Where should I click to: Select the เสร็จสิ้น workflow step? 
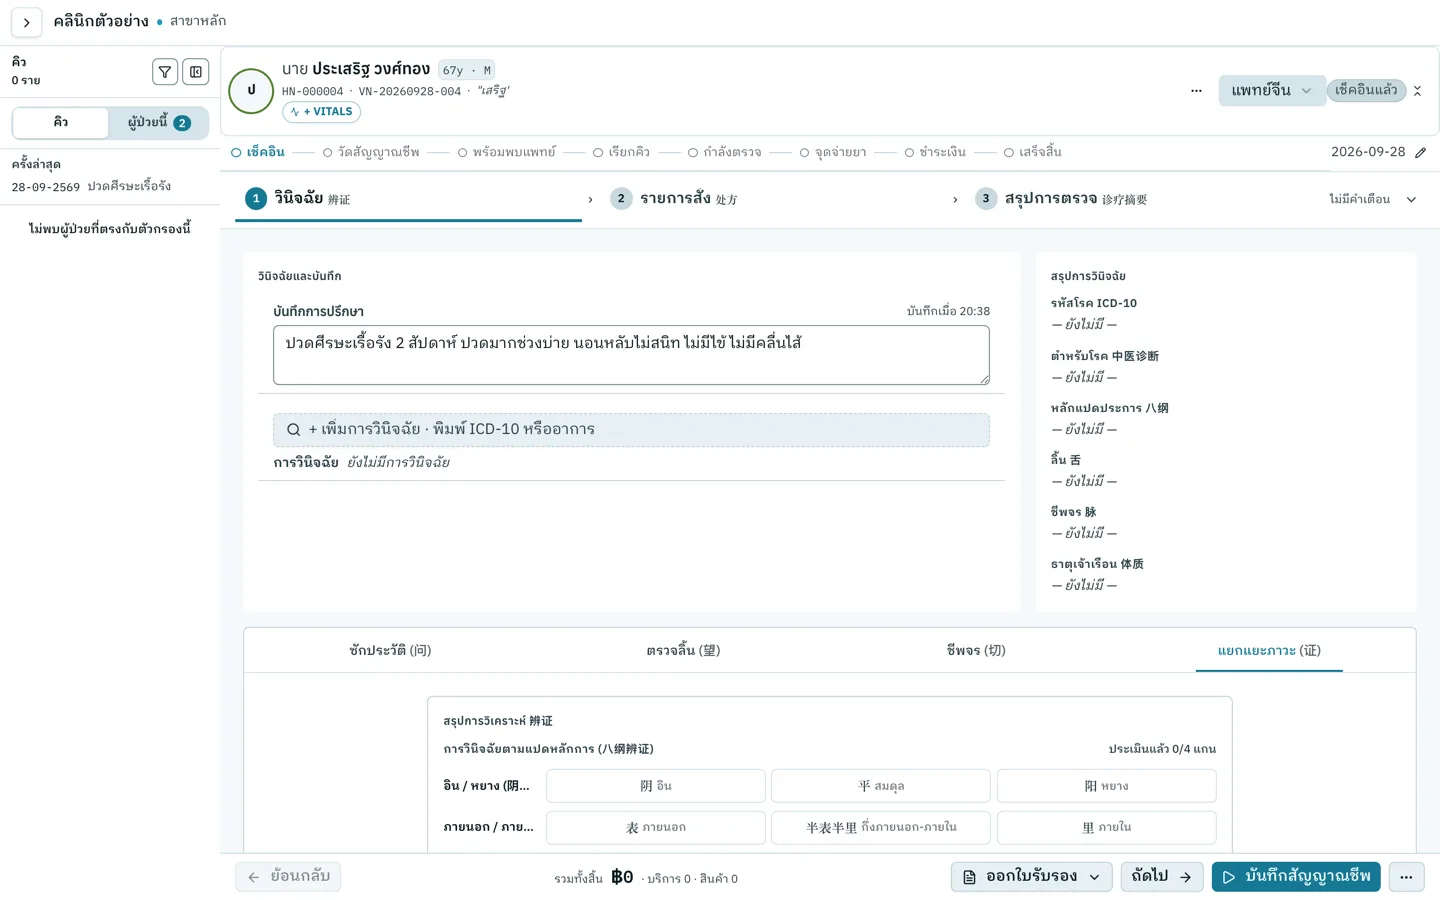pyautogui.click(x=1033, y=152)
